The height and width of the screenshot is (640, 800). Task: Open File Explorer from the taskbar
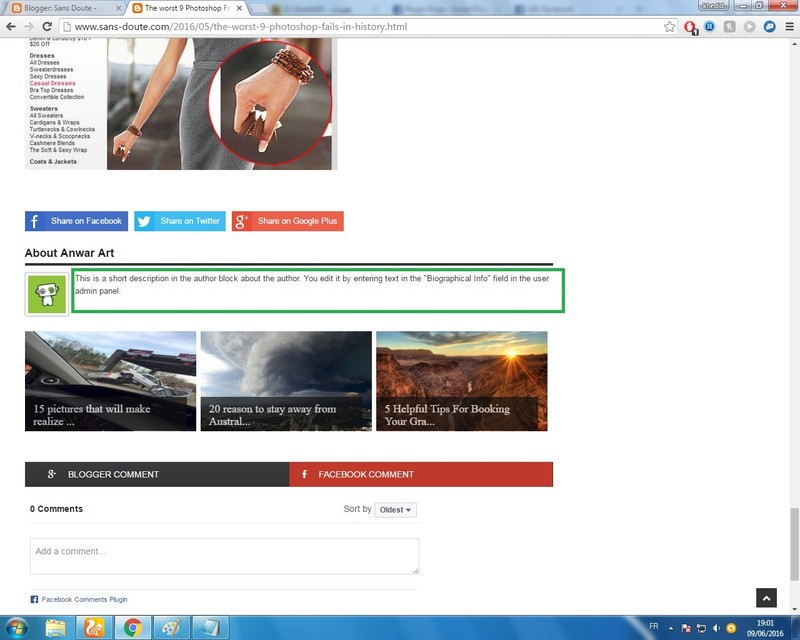pos(55,628)
